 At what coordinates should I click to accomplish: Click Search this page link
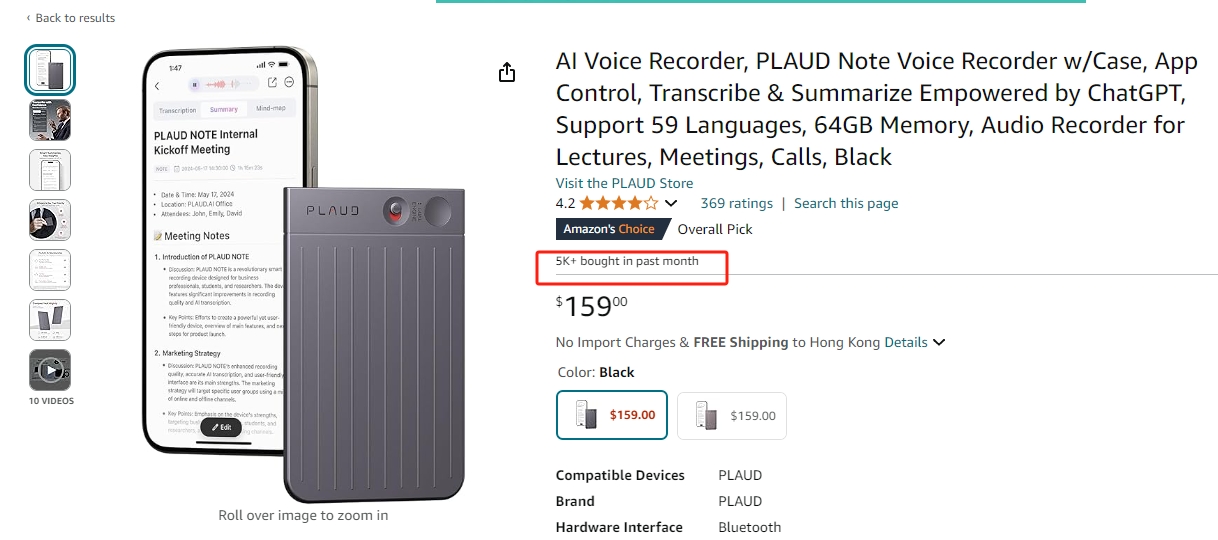tap(846, 203)
